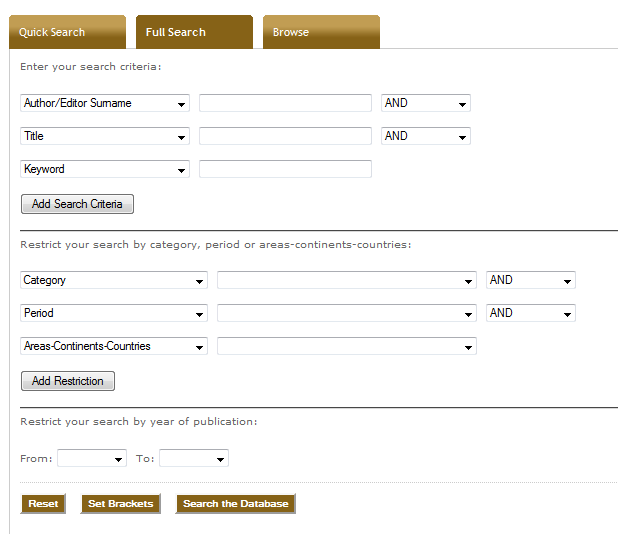618x534 pixels.
Task: Open the Category value selection dropdown
Action: [347, 280]
